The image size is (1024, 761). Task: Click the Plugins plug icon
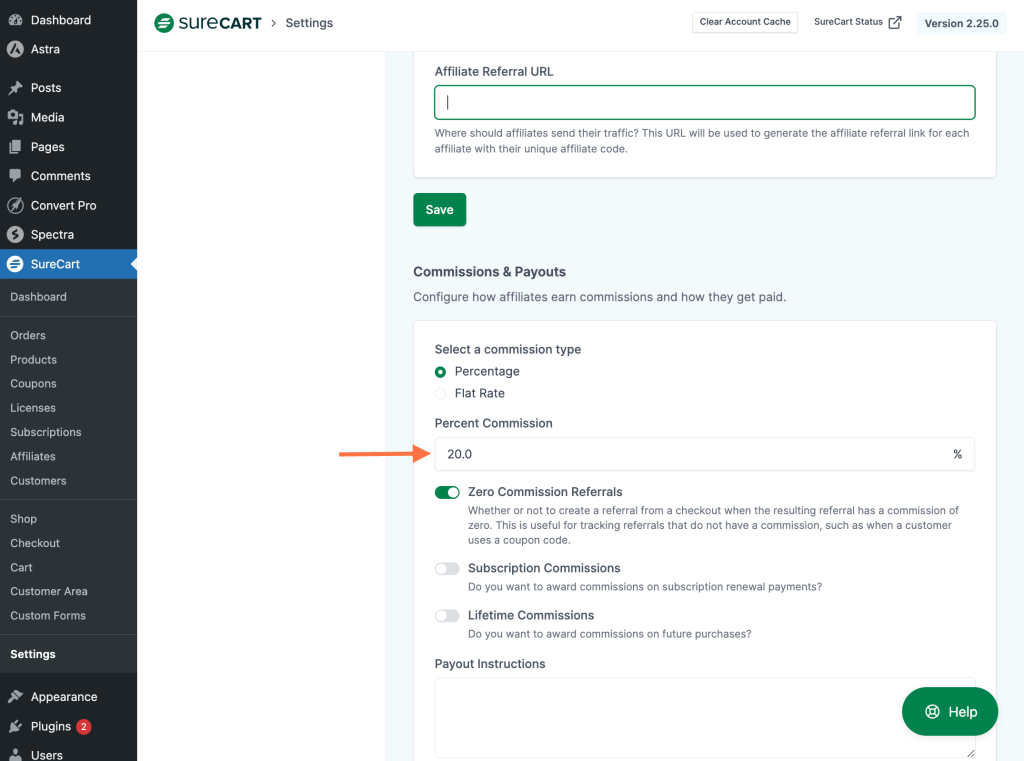click(15, 726)
